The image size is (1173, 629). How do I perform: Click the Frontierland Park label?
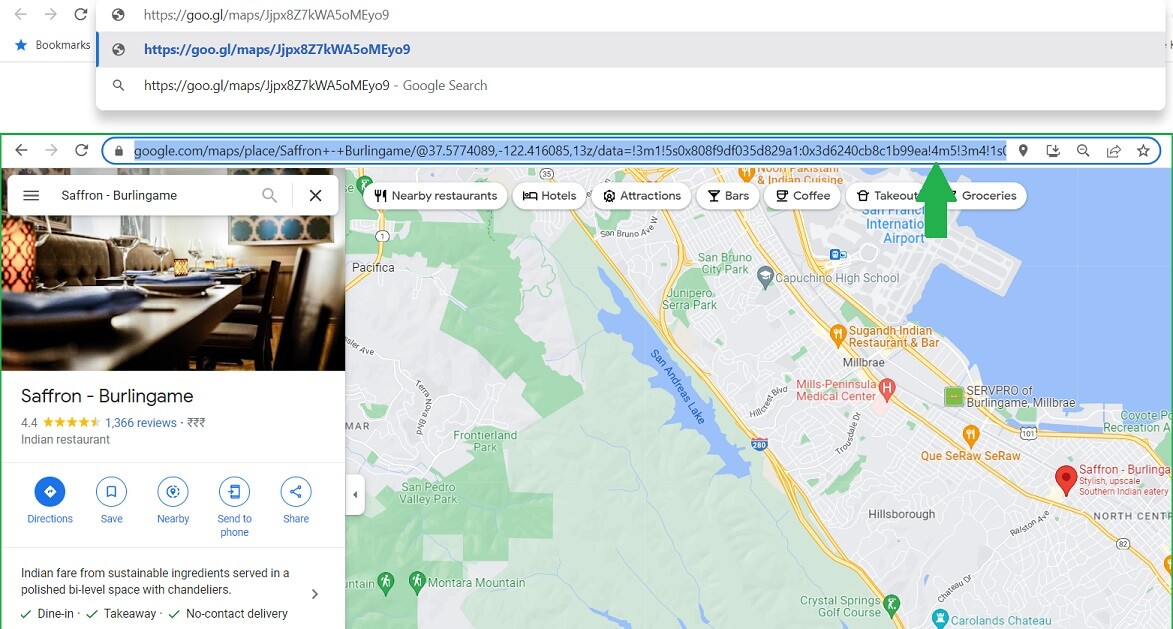pyautogui.click(x=485, y=441)
